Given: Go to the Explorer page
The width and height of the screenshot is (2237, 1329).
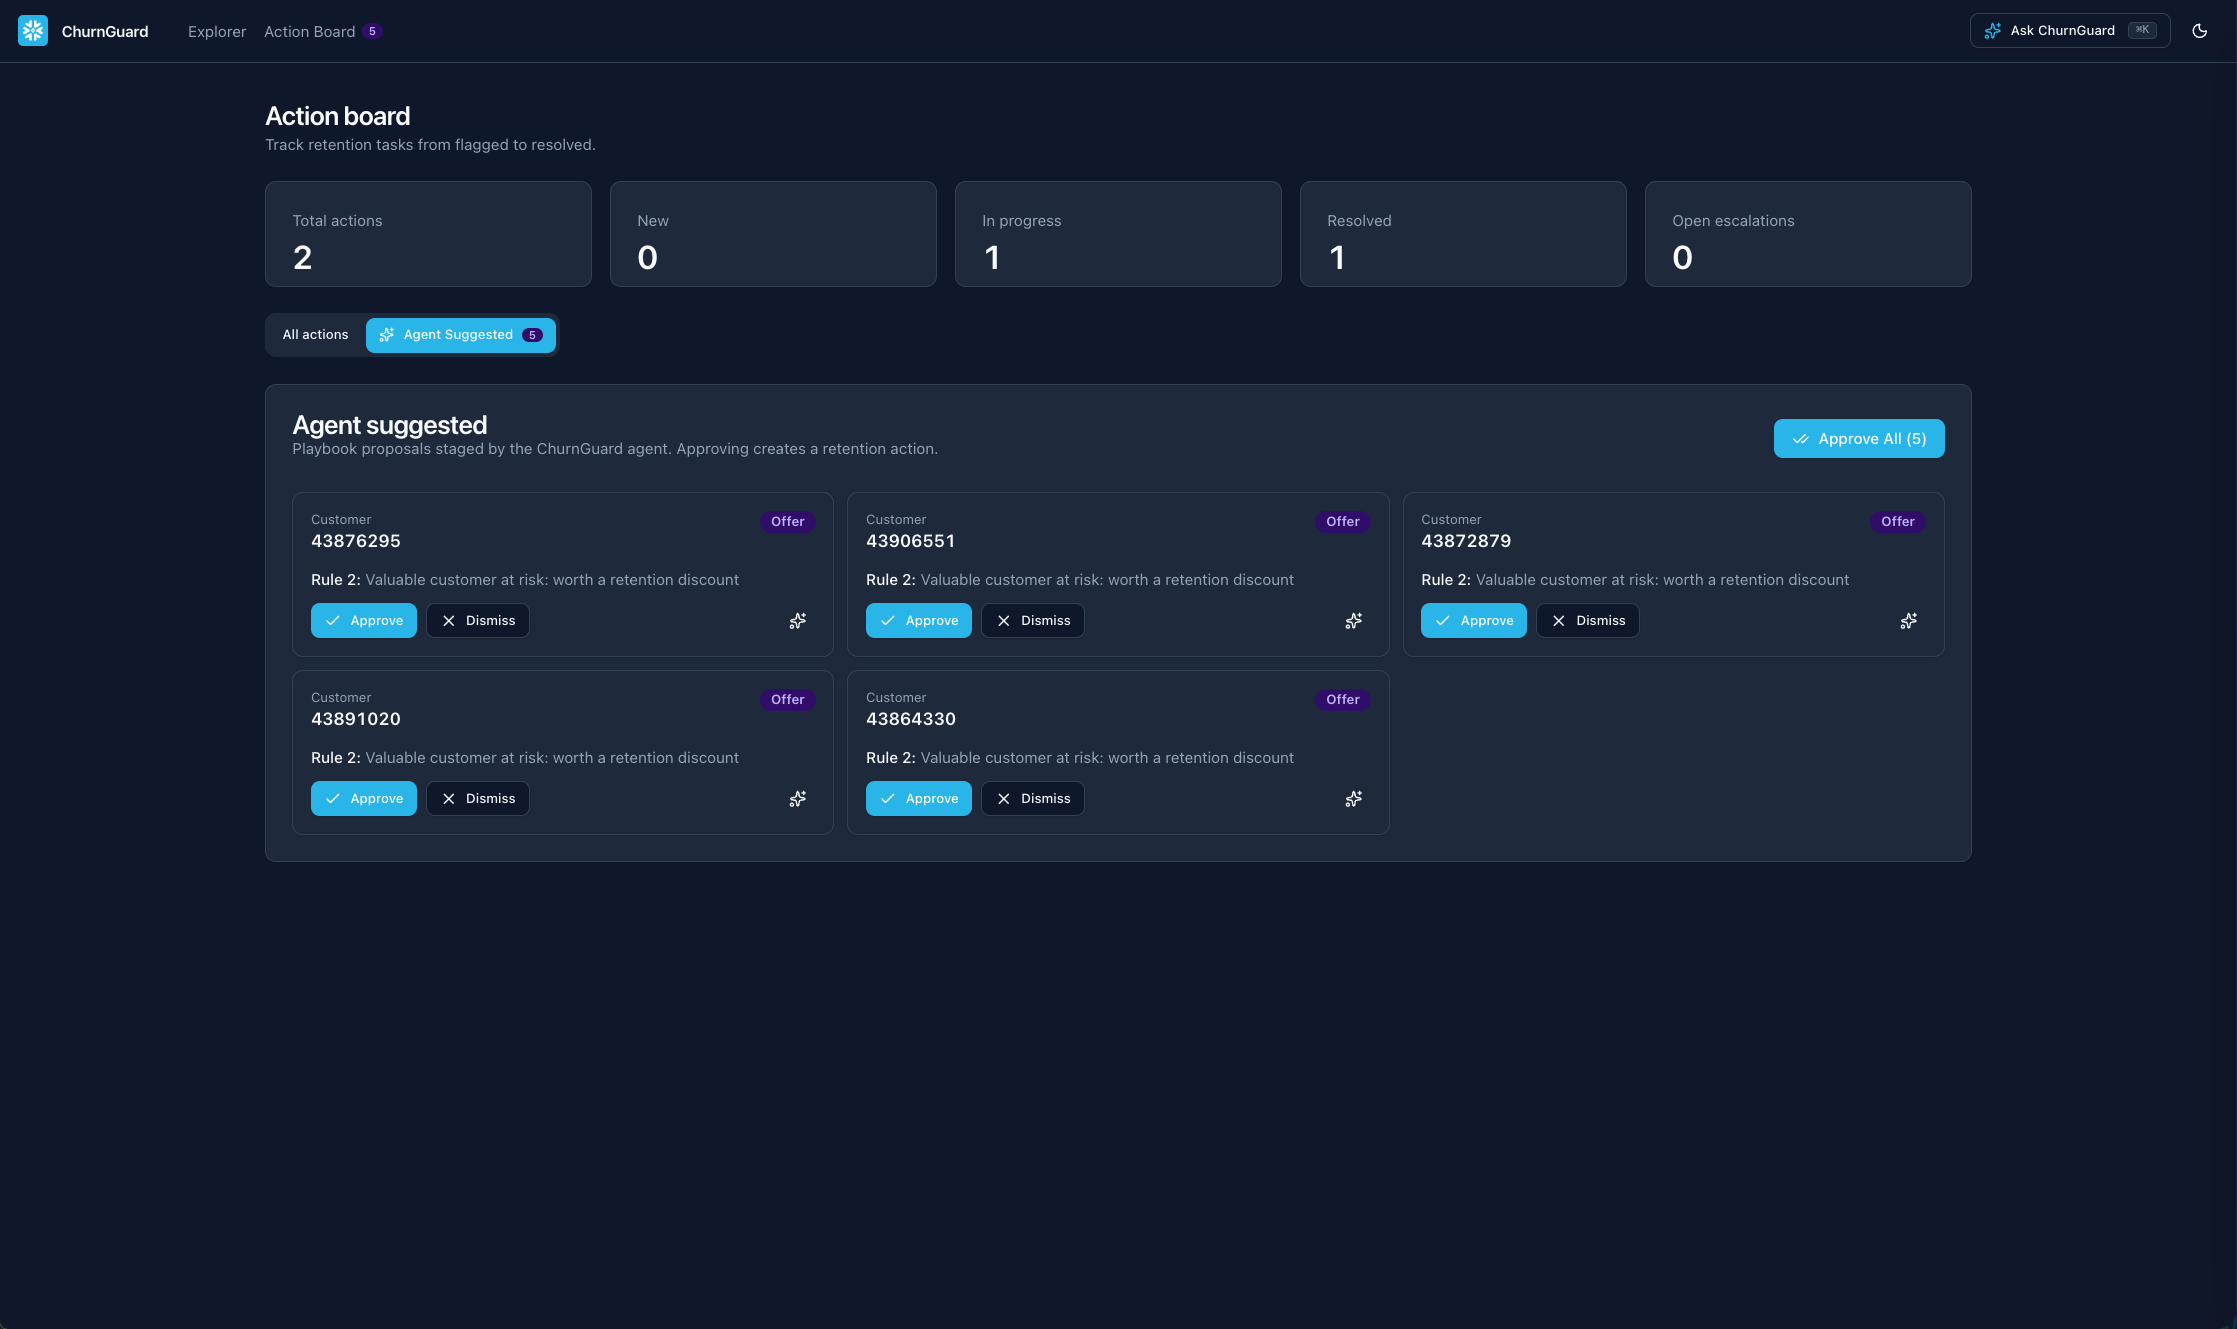Looking at the screenshot, I should pos(217,32).
